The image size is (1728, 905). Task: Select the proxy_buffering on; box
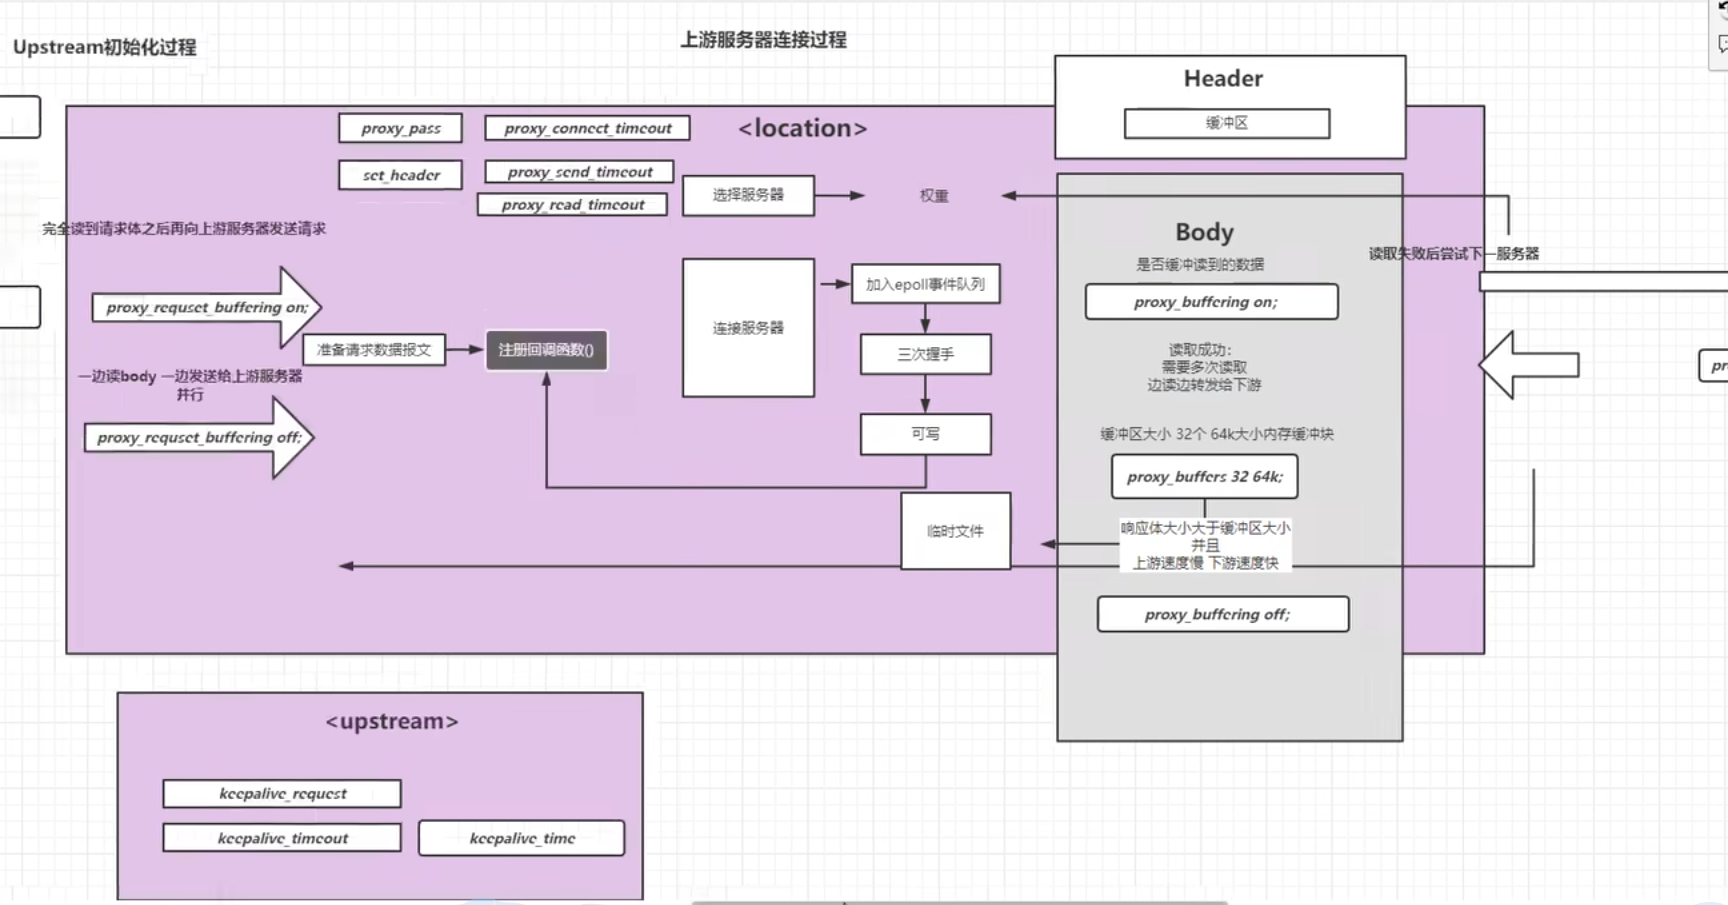1211,302
